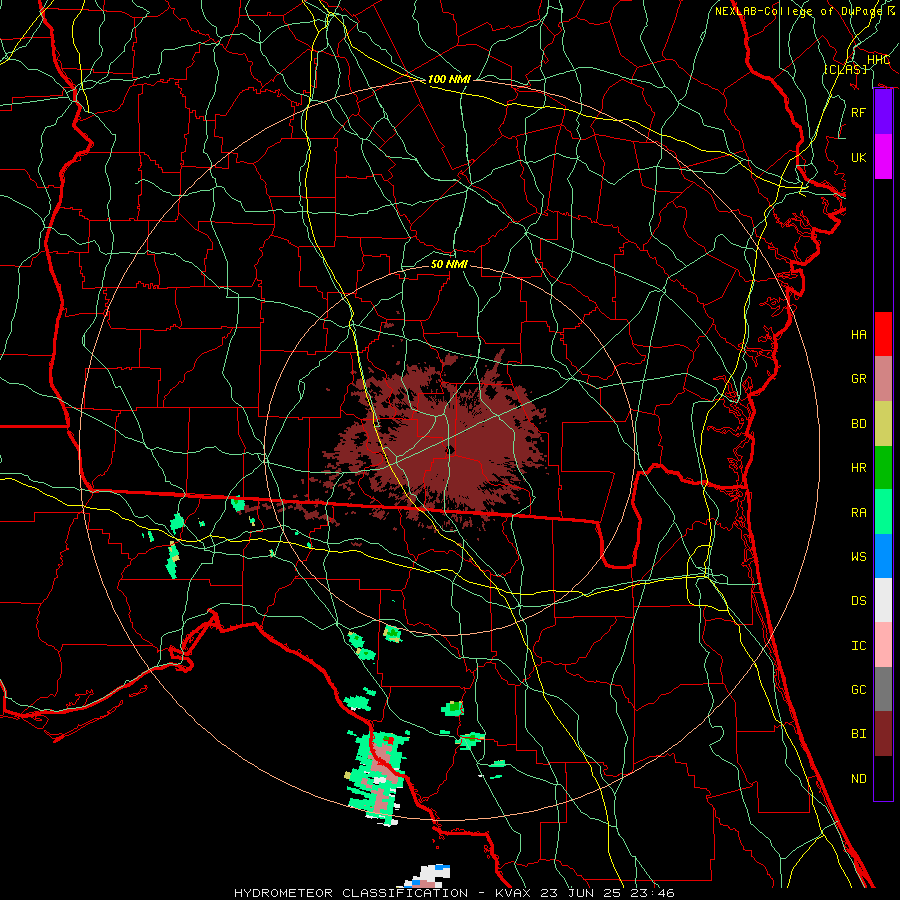900x900 pixels.
Task: Click the 'GR' legend label
Action: pyautogui.click(x=858, y=379)
